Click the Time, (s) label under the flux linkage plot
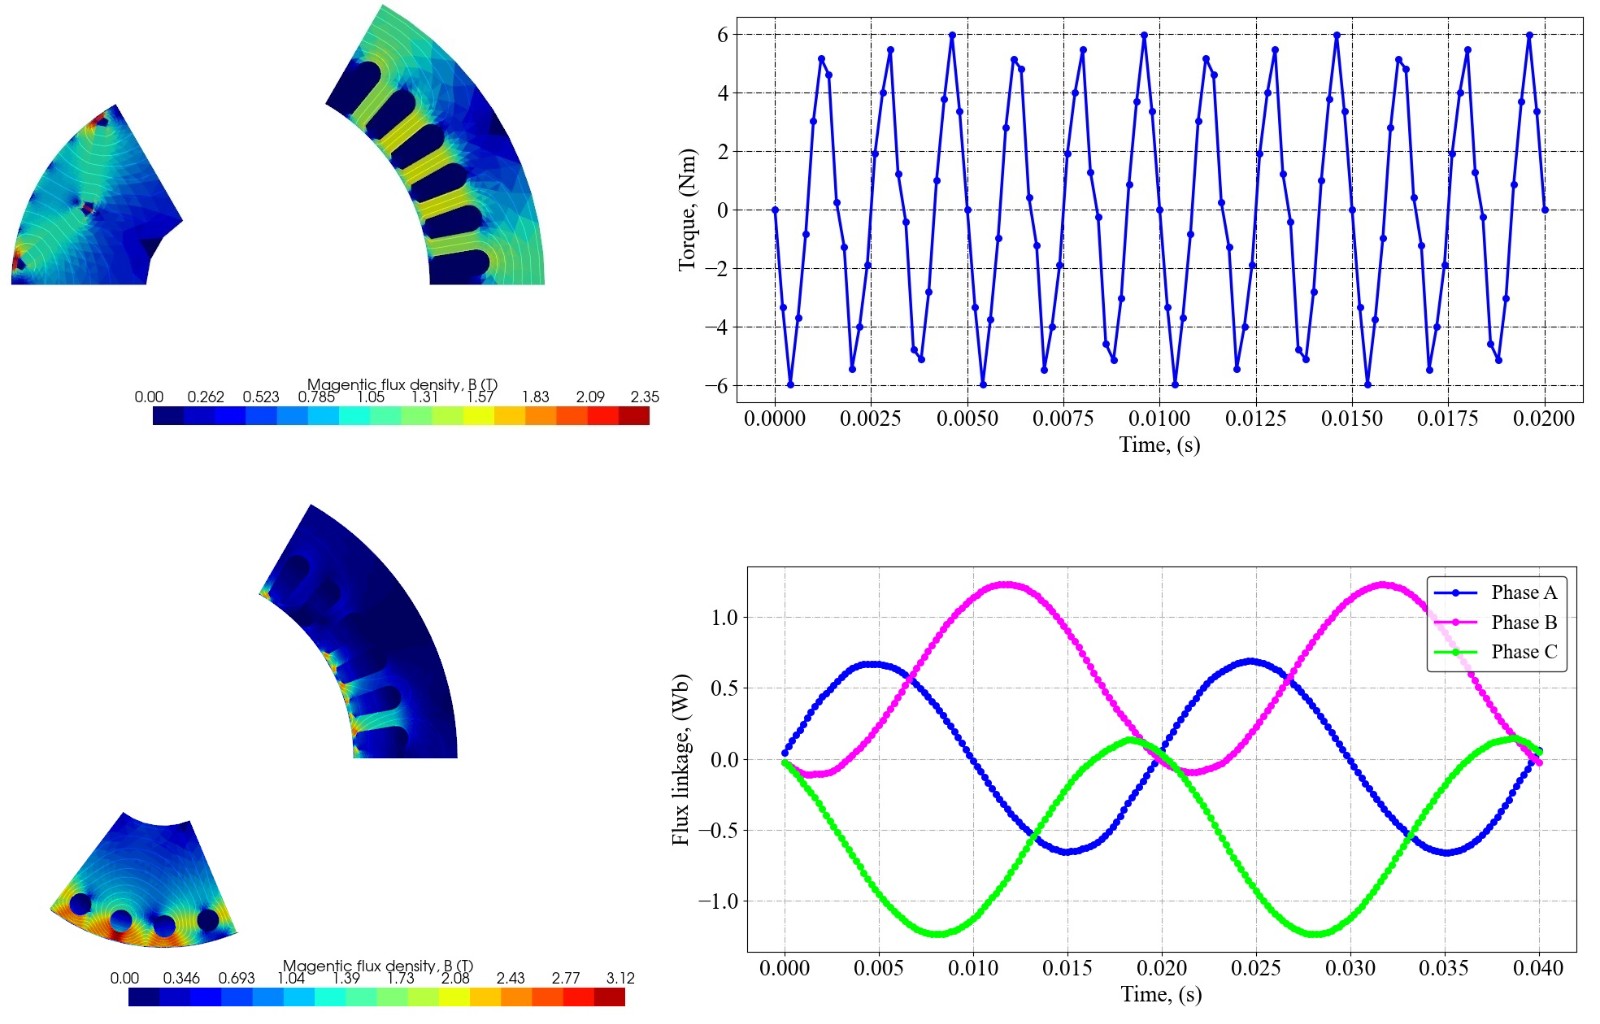The image size is (1600, 1024). [x=1161, y=994]
